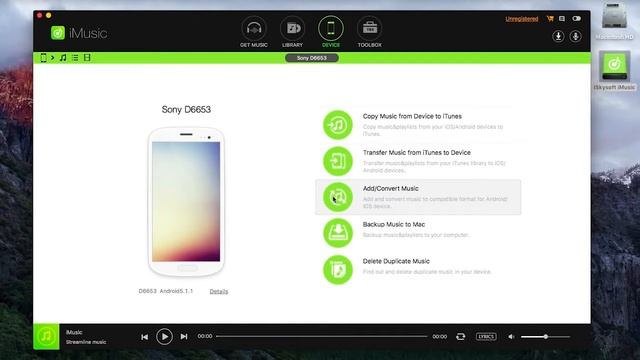The height and width of the screenshot is (360, 640).
Task: Click the iMusic logo icon
Action: 58,33
